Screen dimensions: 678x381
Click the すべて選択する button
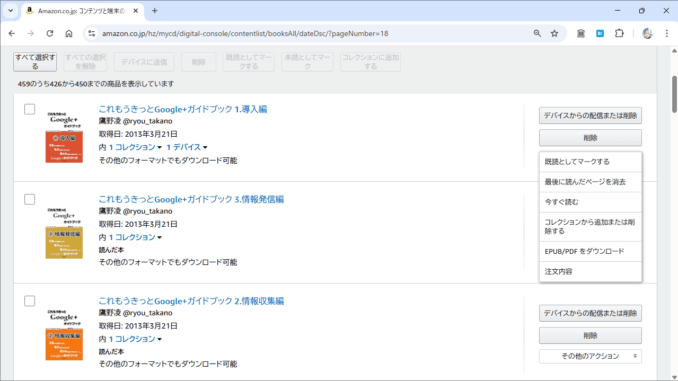(x=35, y=62)
